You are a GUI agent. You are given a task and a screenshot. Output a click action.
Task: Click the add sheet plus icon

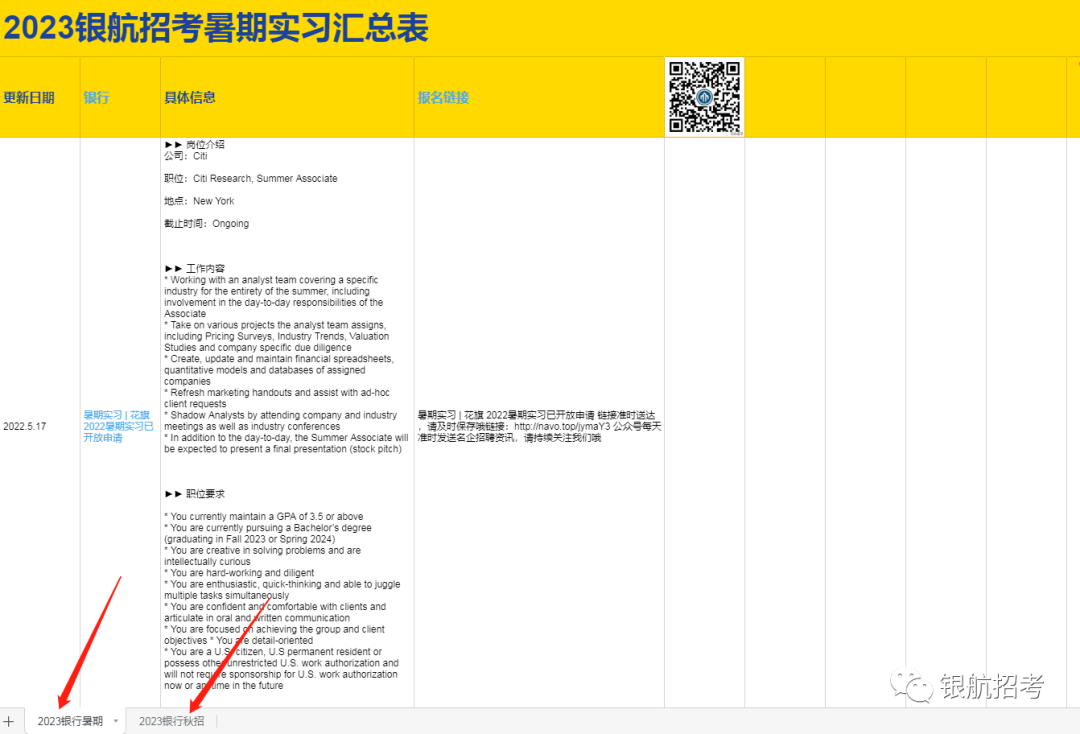coord(8,721)
